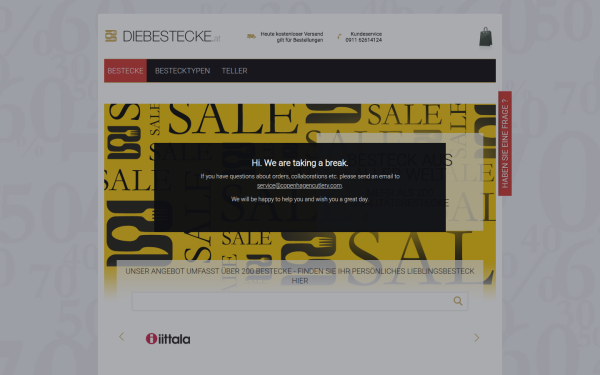
Task: Open the 'Haben Sie eine Frage?' side tab
Action: (x=505, y=143)
